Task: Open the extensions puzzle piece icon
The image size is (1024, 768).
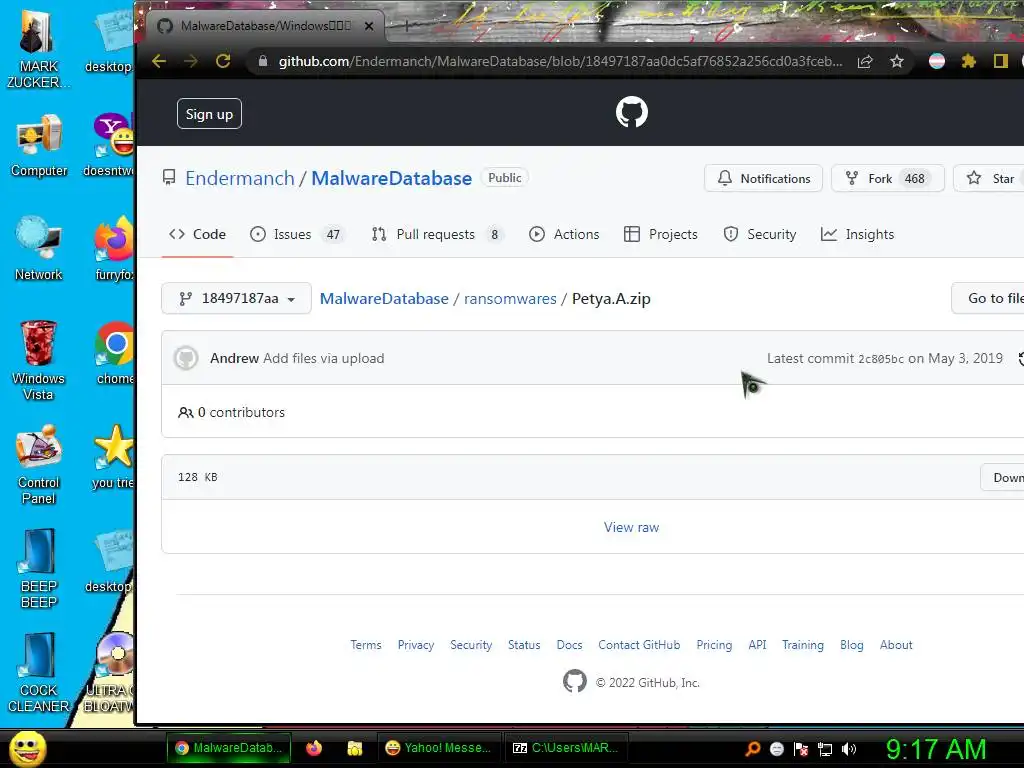Action: (968, 61)
